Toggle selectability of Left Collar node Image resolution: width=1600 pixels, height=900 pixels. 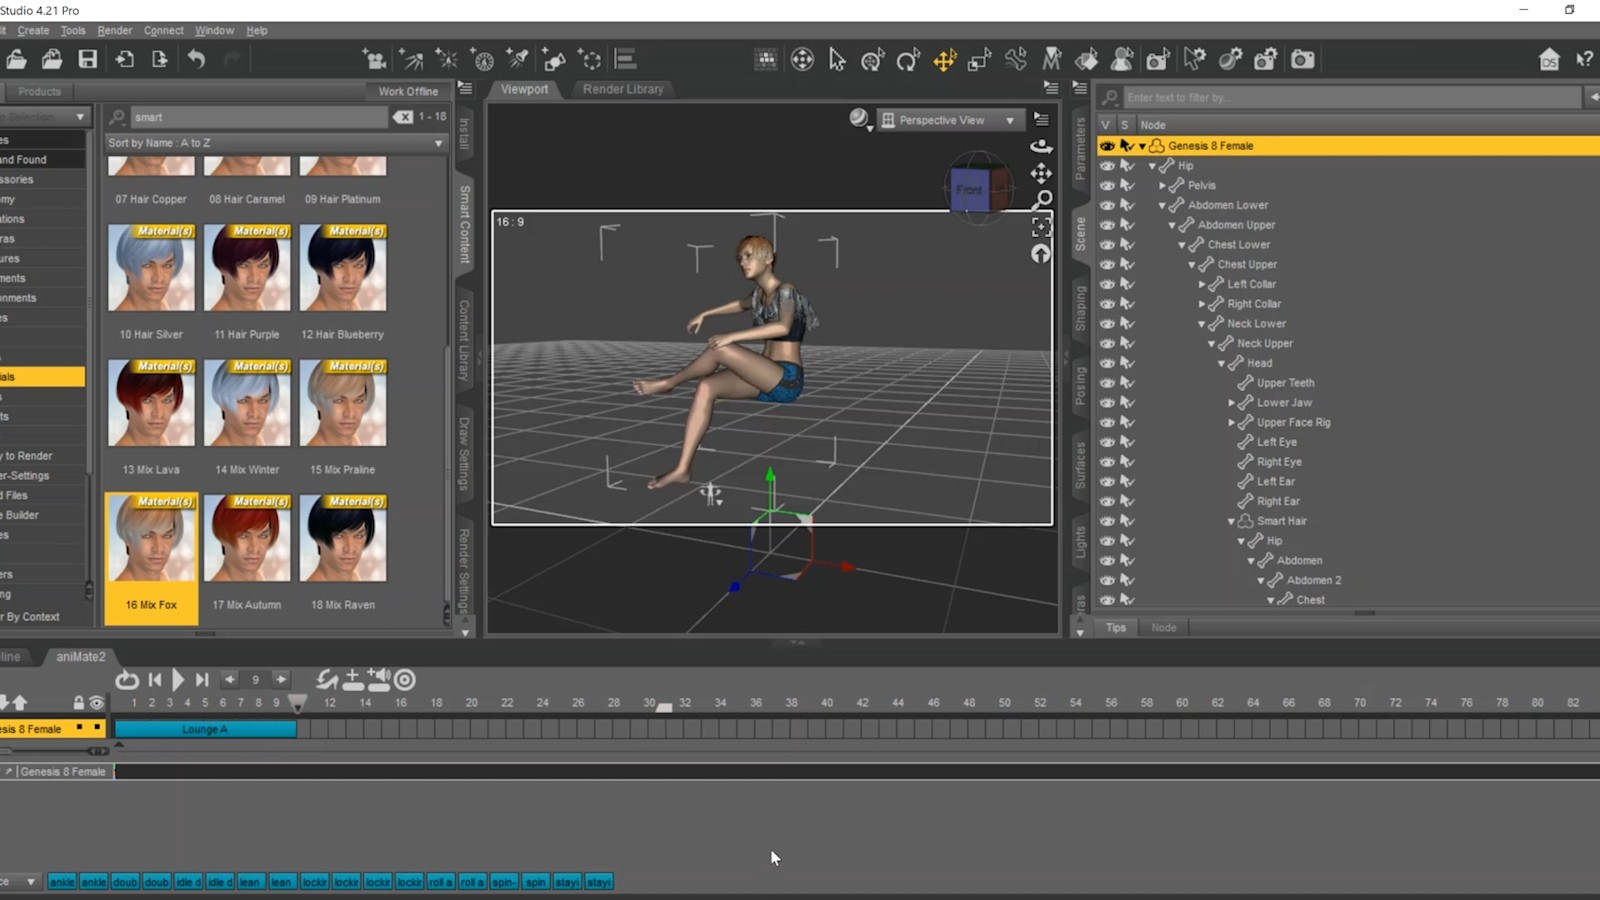[x=1127, y=284]
